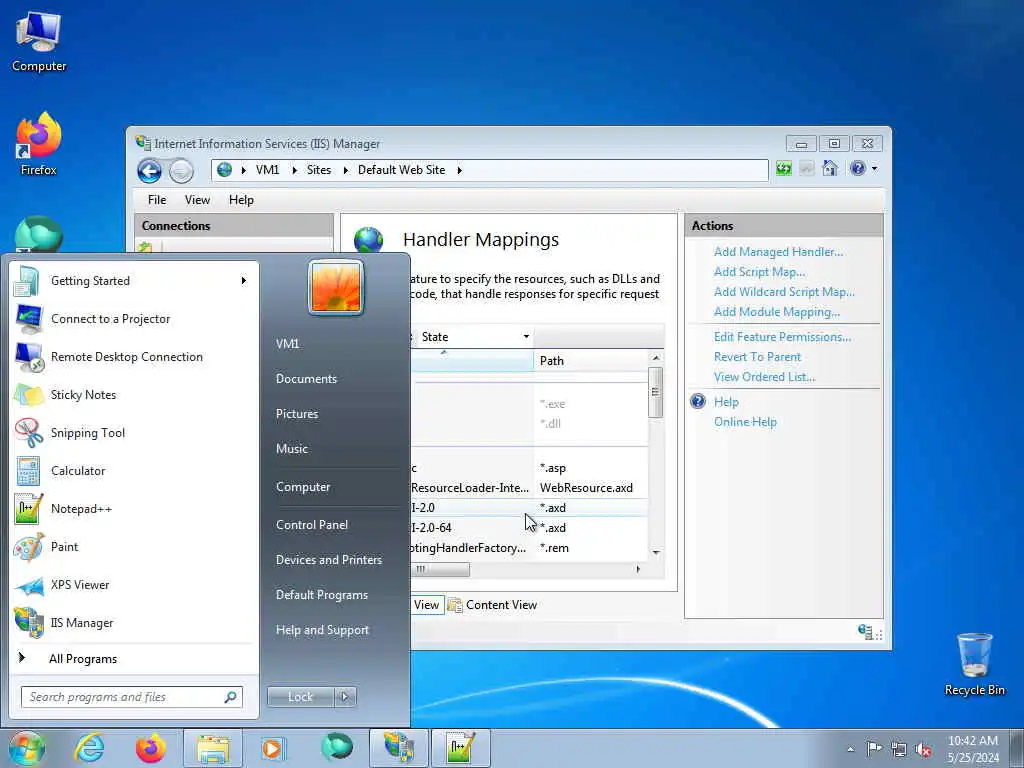Click the horizontal scrollbar thumb in handler list
Screen dimensions: 1024x768
(441, 569)
